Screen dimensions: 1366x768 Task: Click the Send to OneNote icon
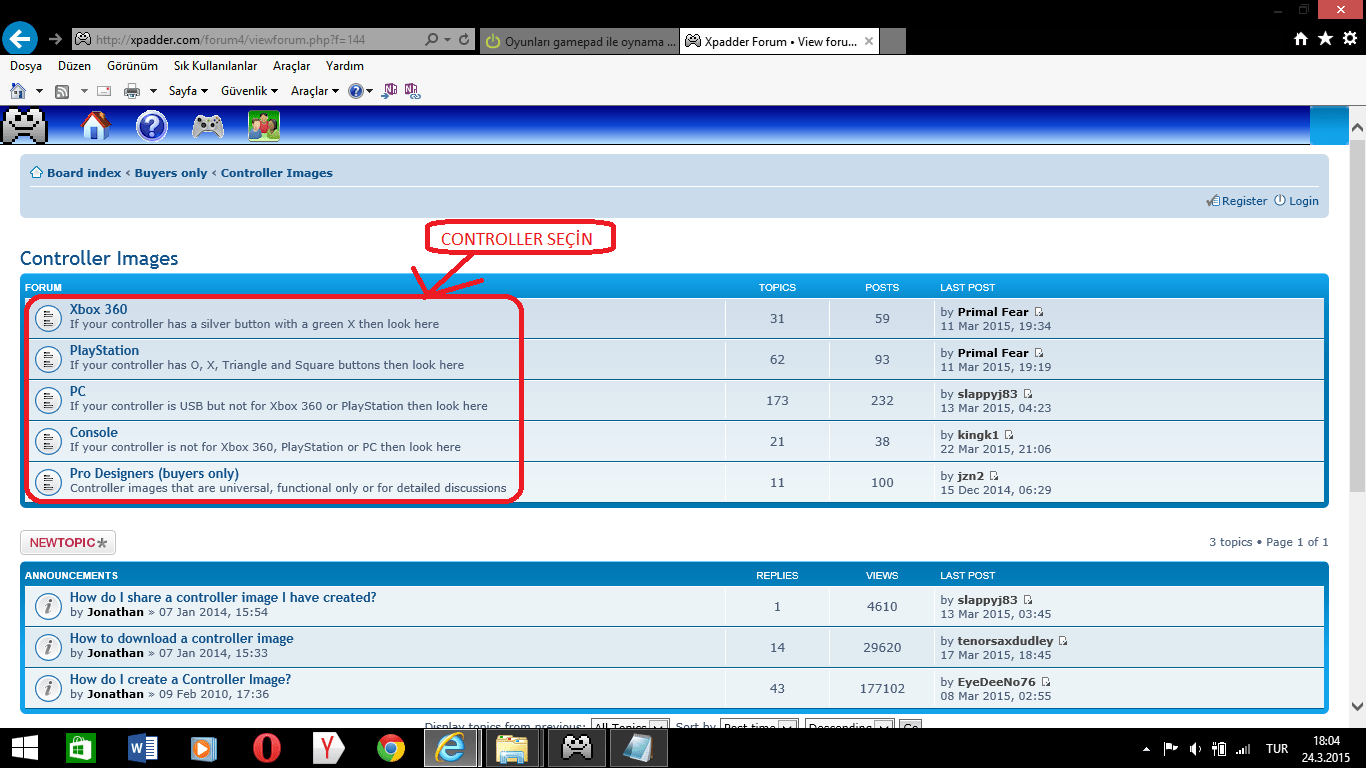click(390, 91)
